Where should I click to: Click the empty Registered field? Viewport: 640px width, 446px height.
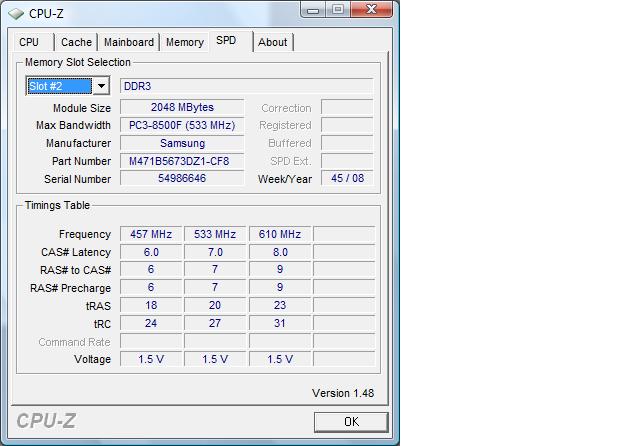click(x=347, y=125)
